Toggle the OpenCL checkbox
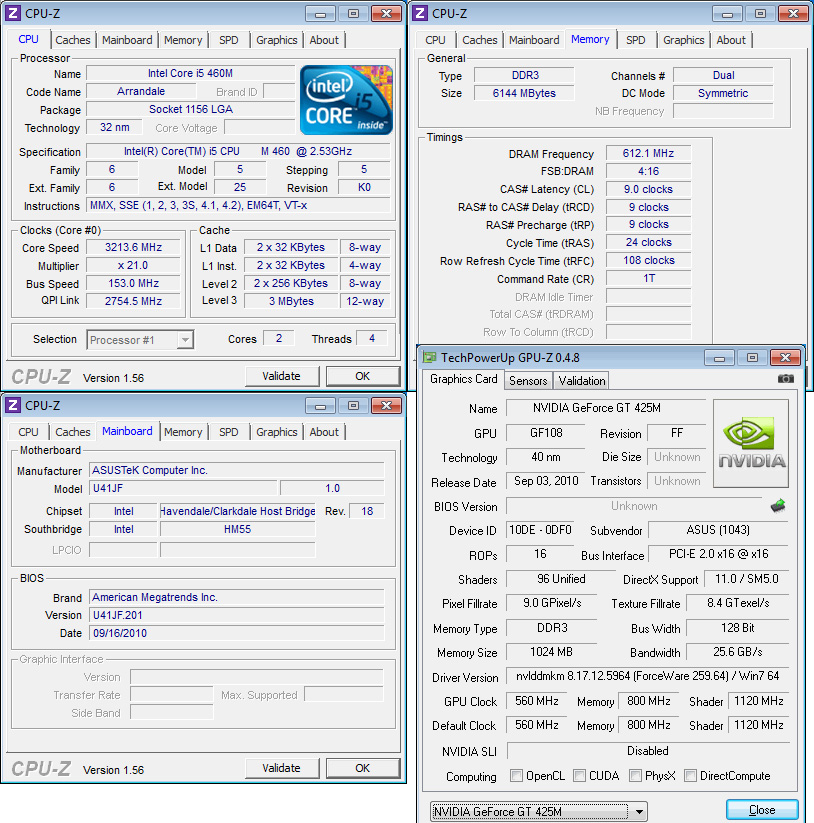The image size is (814, 823). [x=516, y=775]
